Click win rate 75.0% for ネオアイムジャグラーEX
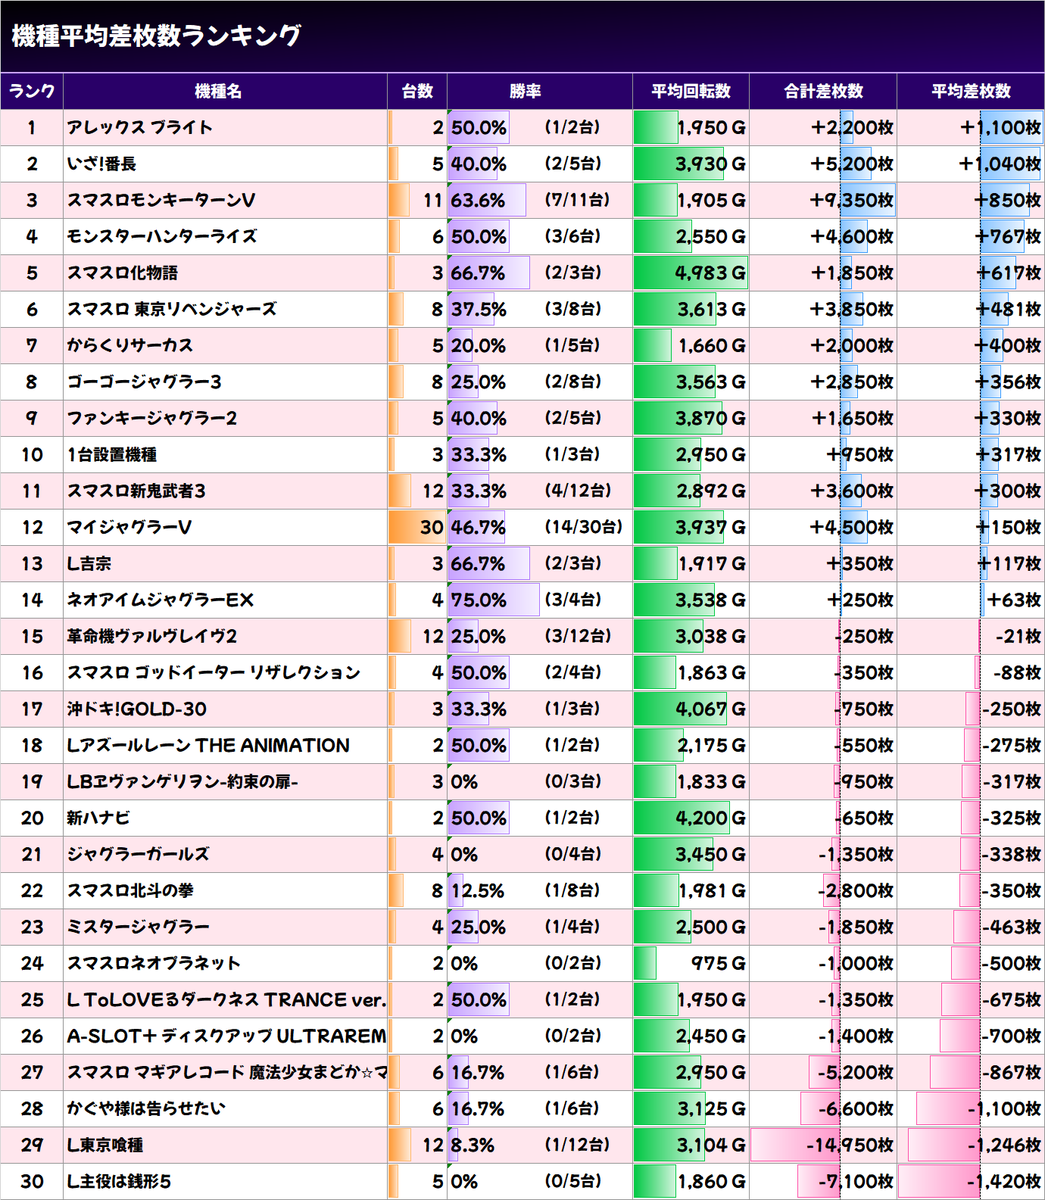Image resolution: width=1045 pixels, height=1200 pixels. [479, 600]
